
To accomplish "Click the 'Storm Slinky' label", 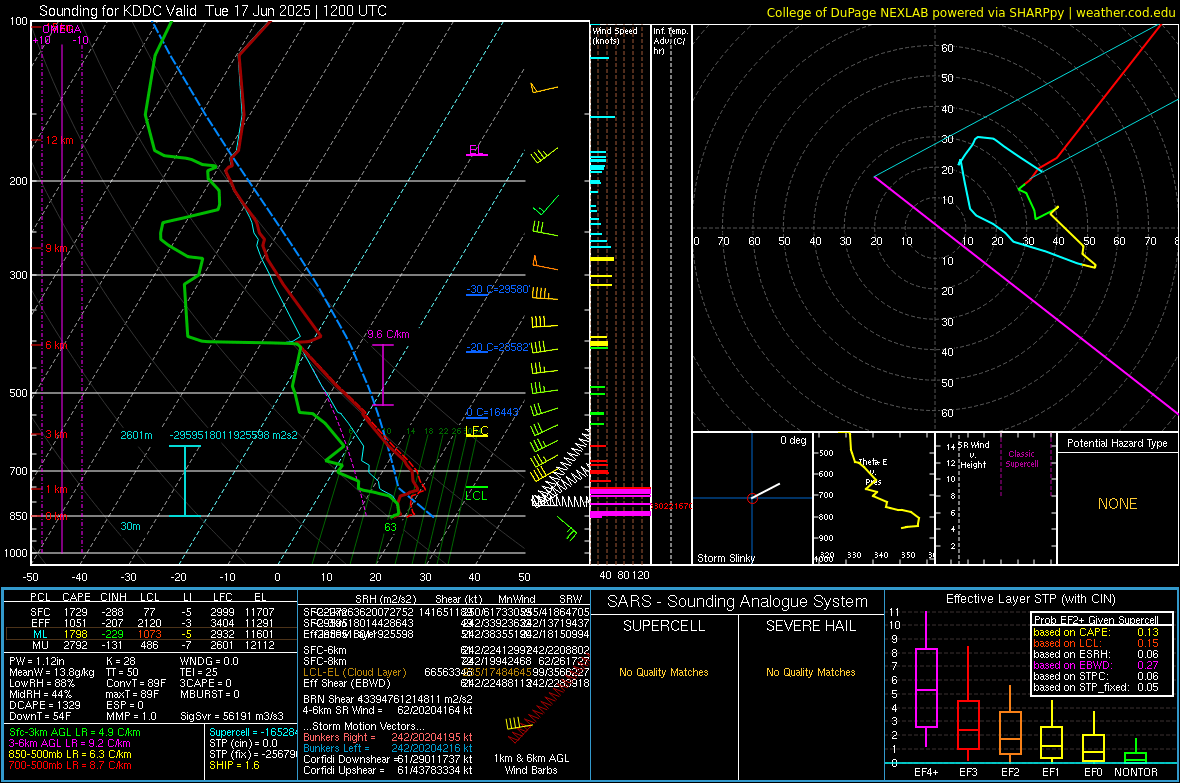I will coord(725,558).
